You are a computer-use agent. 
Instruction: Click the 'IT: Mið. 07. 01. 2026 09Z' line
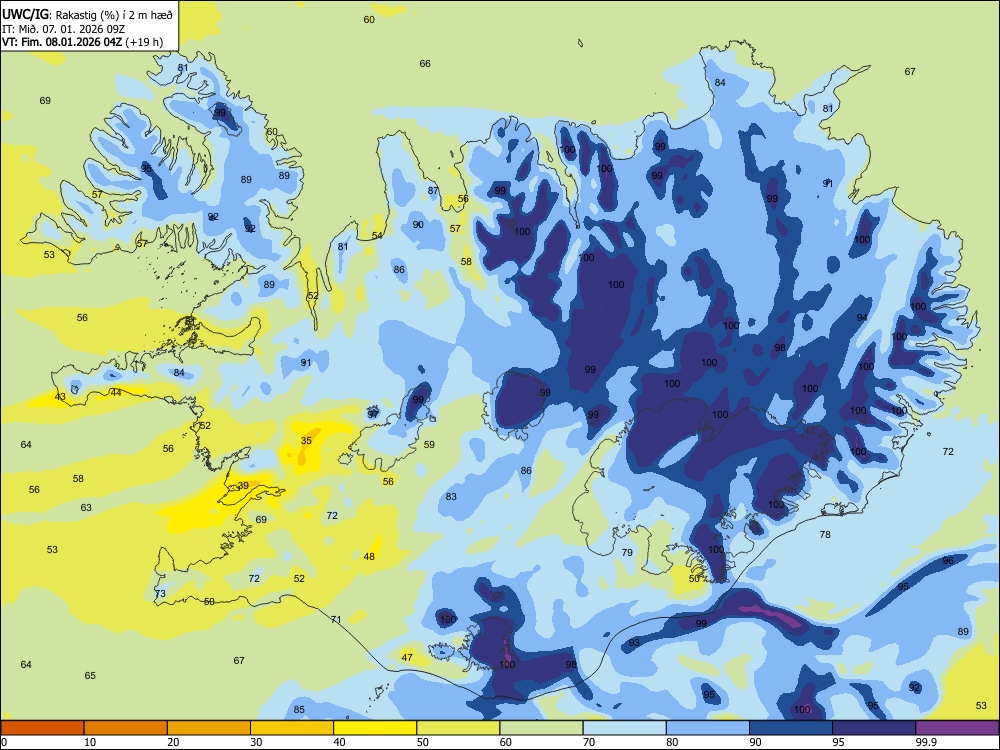(x=63, y=29)
